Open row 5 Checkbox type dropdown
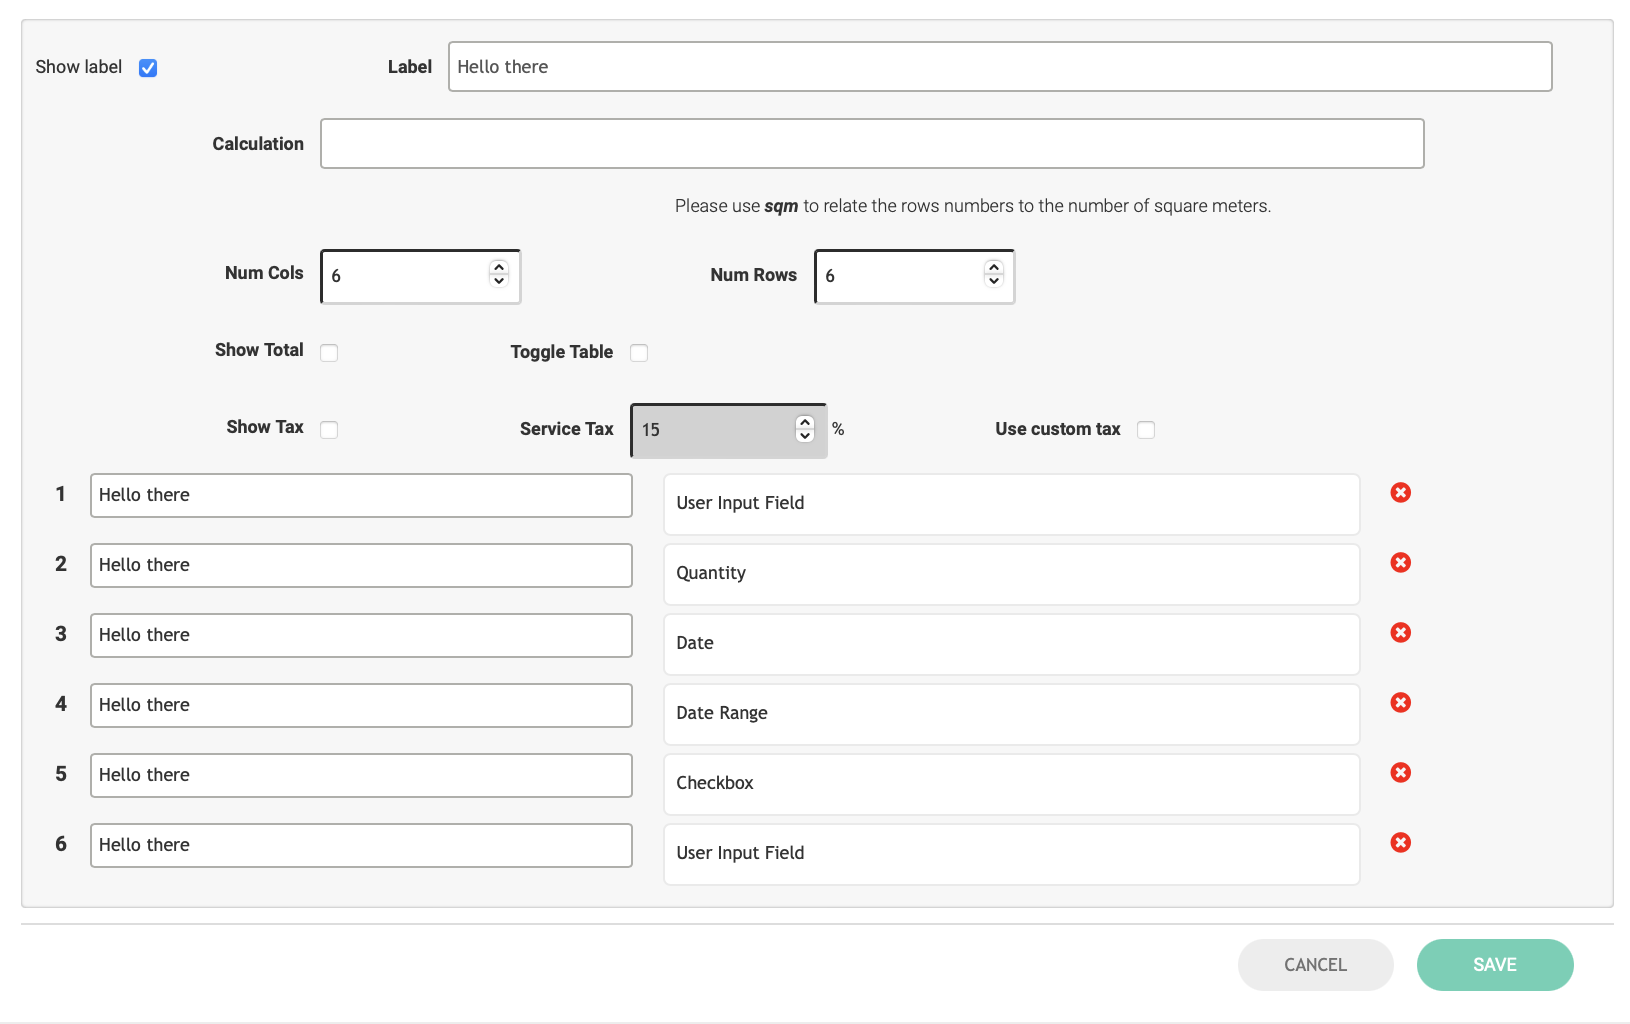Screen dimensions: 1630x1024 click(x=1011, y=784)
